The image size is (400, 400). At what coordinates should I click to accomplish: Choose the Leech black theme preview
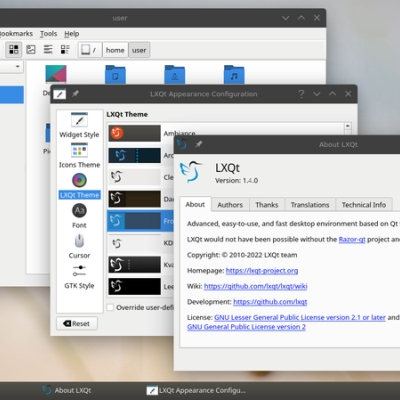134,287
